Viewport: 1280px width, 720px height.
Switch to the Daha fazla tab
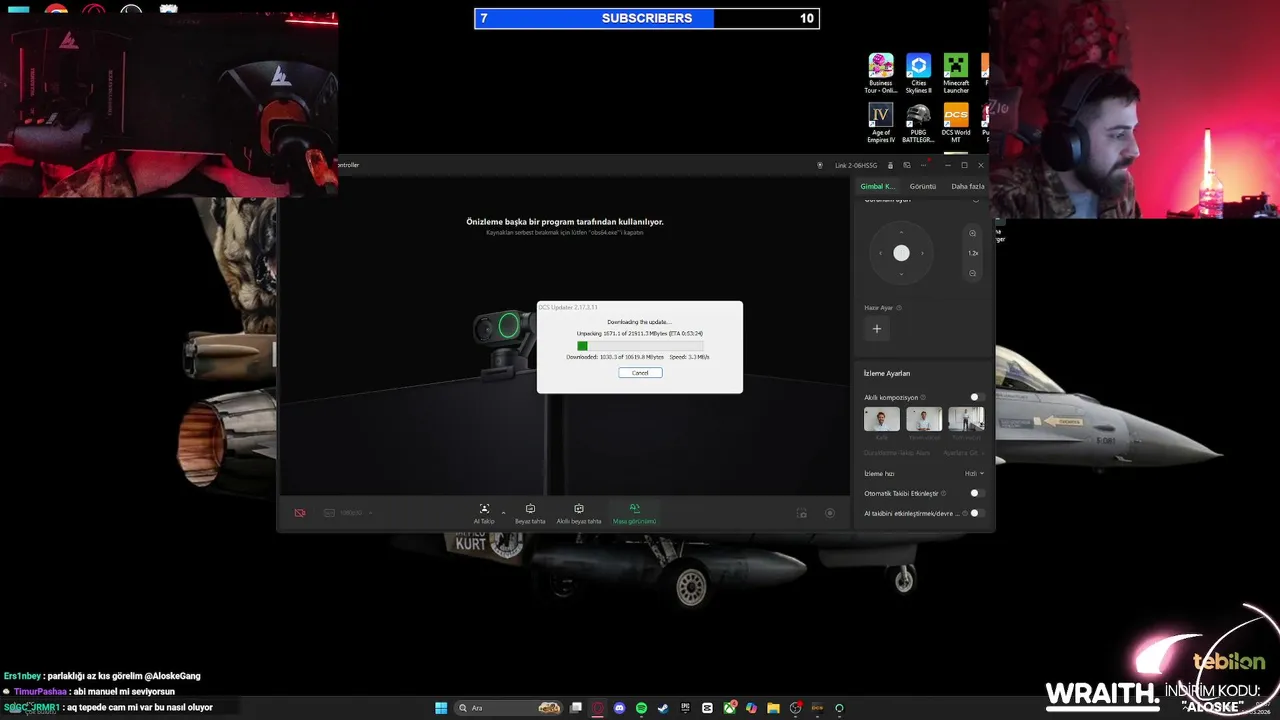[967, 186]
